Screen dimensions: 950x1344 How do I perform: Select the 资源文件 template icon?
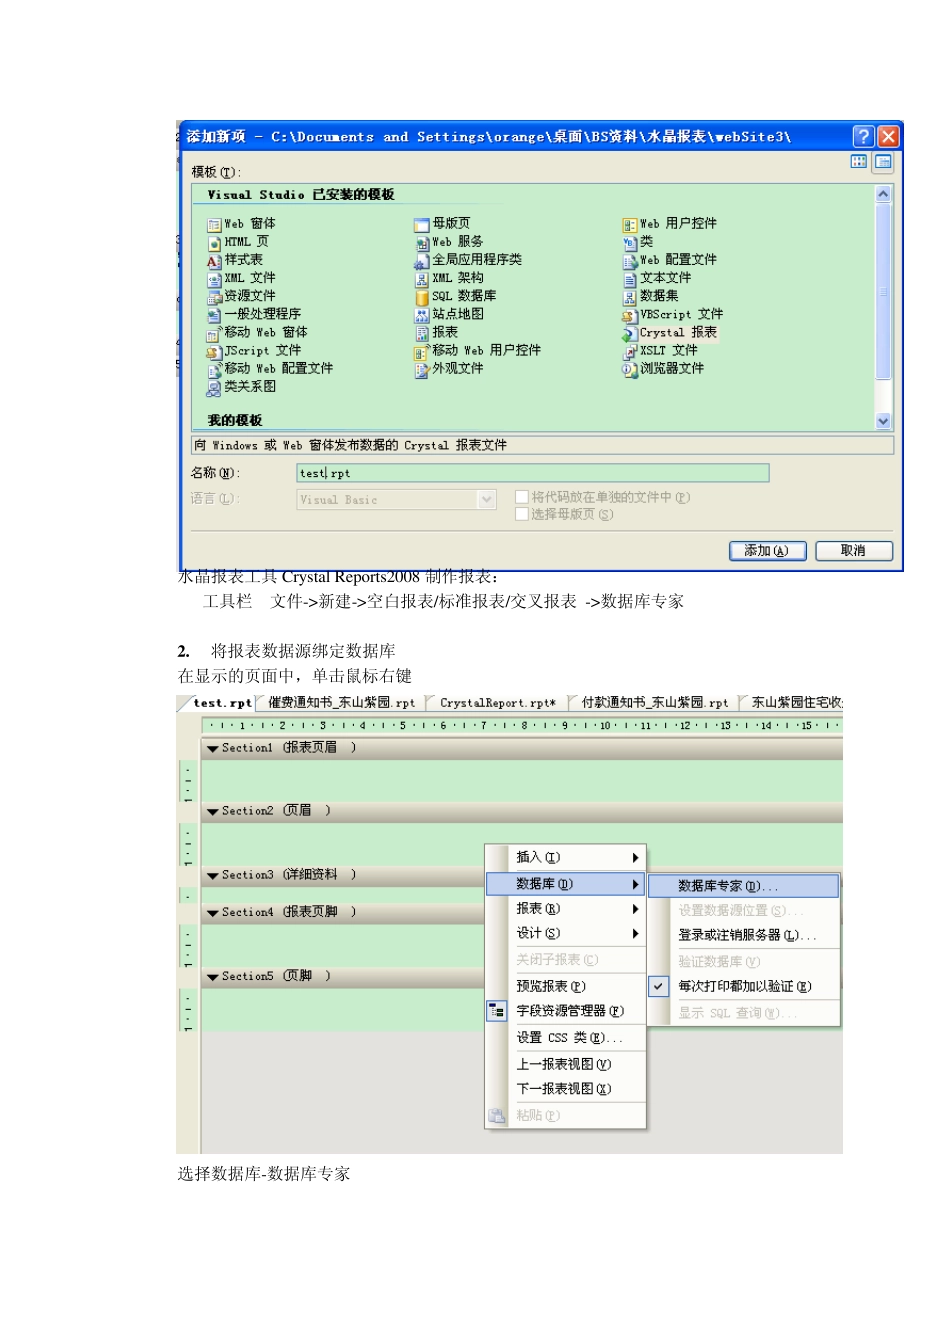tap(214, 297)
